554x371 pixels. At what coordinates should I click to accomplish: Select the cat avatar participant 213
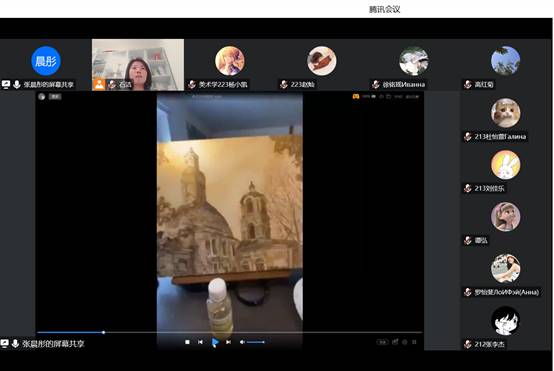point(505,113)
